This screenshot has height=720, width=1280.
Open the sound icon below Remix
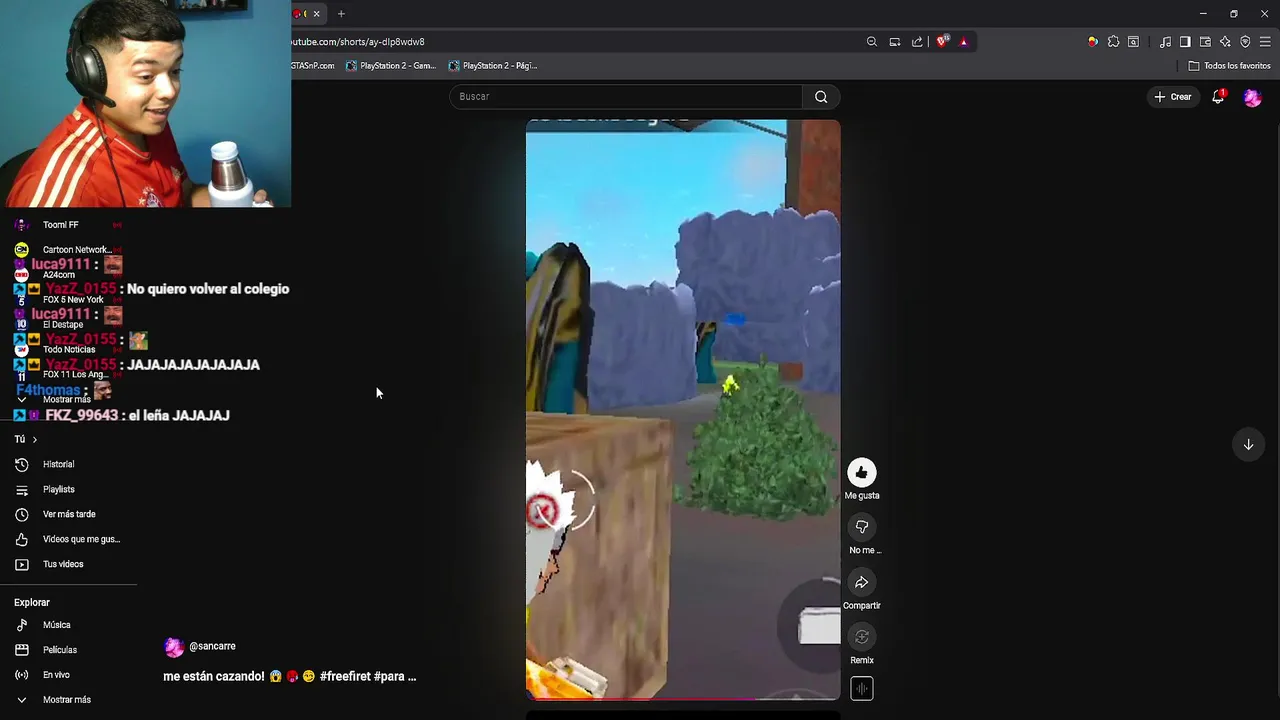click(x=861, y=688)
